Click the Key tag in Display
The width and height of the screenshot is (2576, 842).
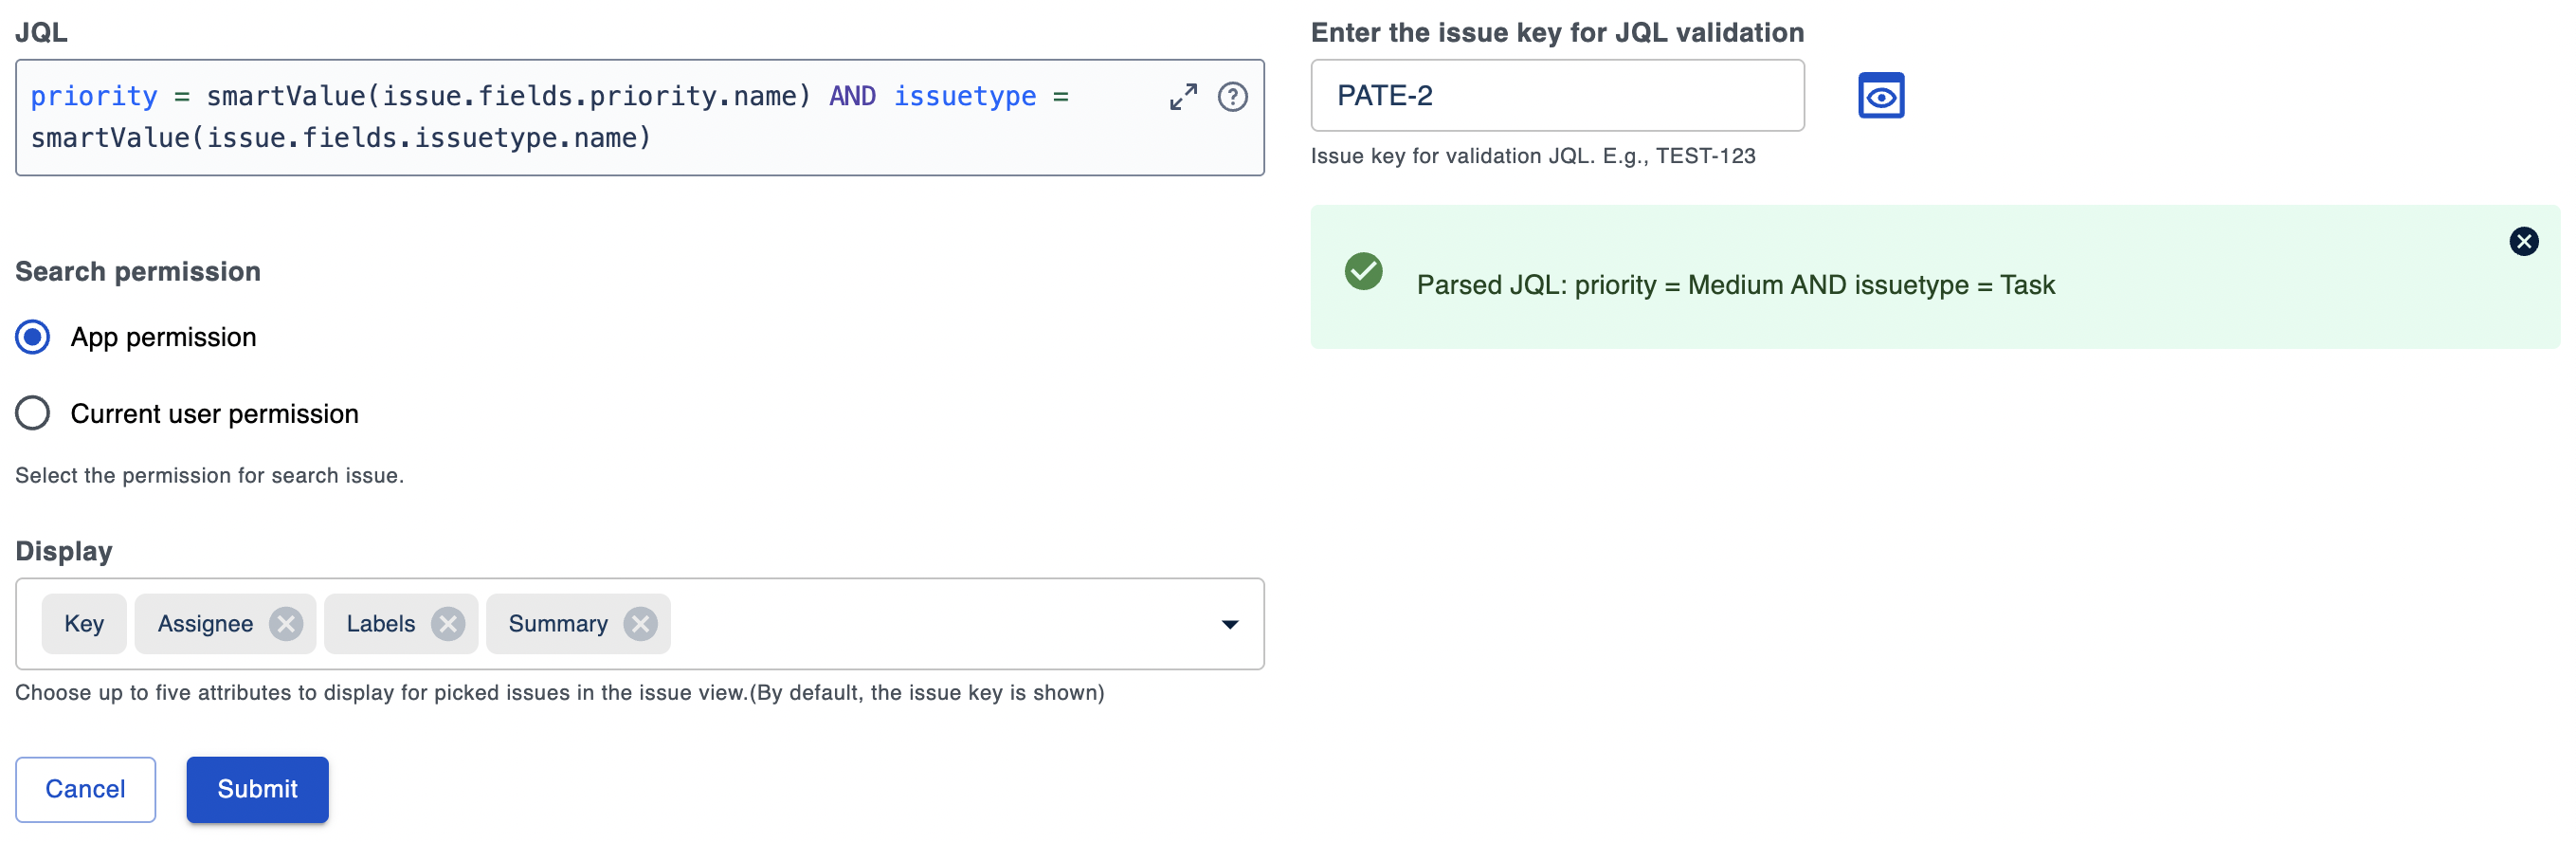(x=84, y=624)
